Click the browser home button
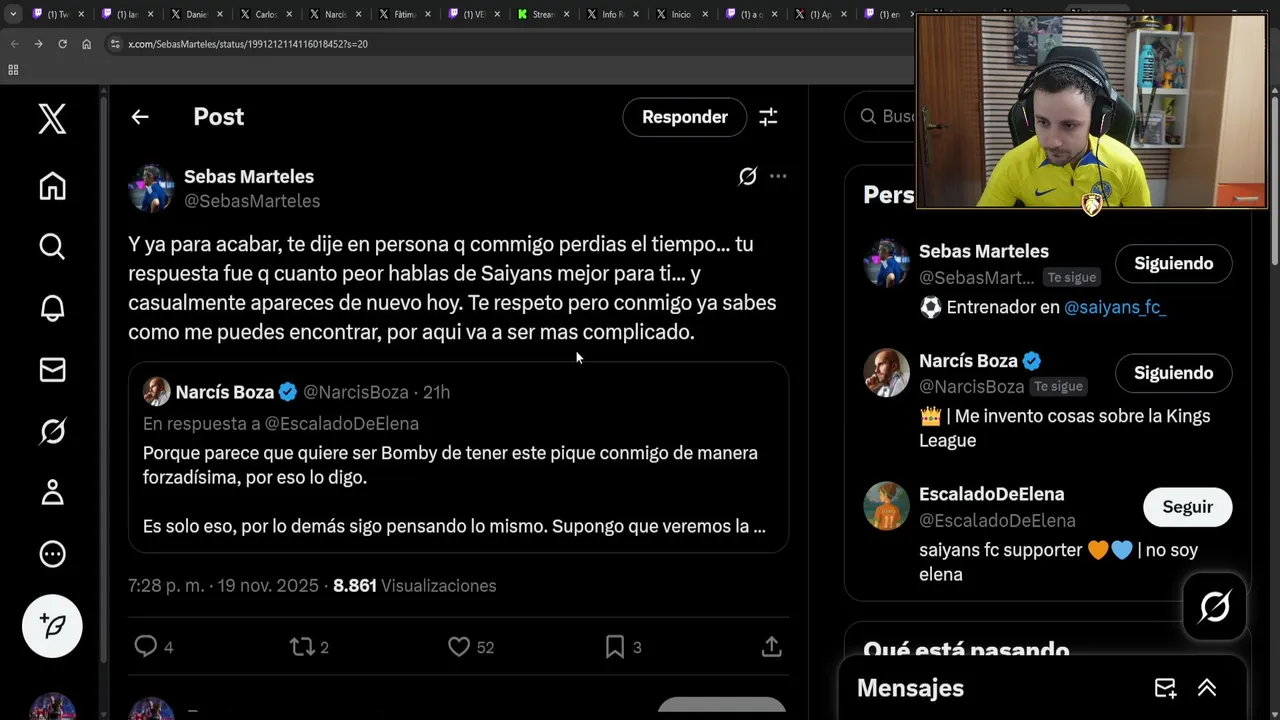Screen dimensions: 1280x720 (x=86, y=44)
